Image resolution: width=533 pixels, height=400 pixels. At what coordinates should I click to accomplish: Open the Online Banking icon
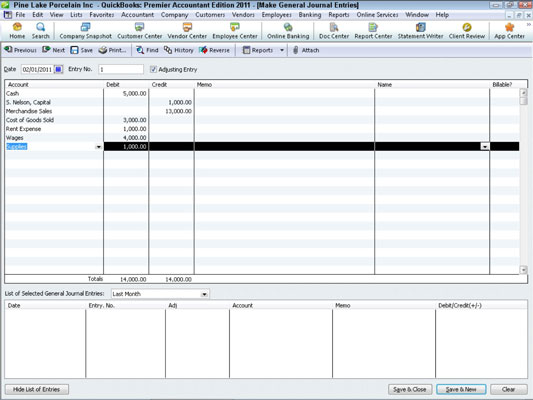288,27
